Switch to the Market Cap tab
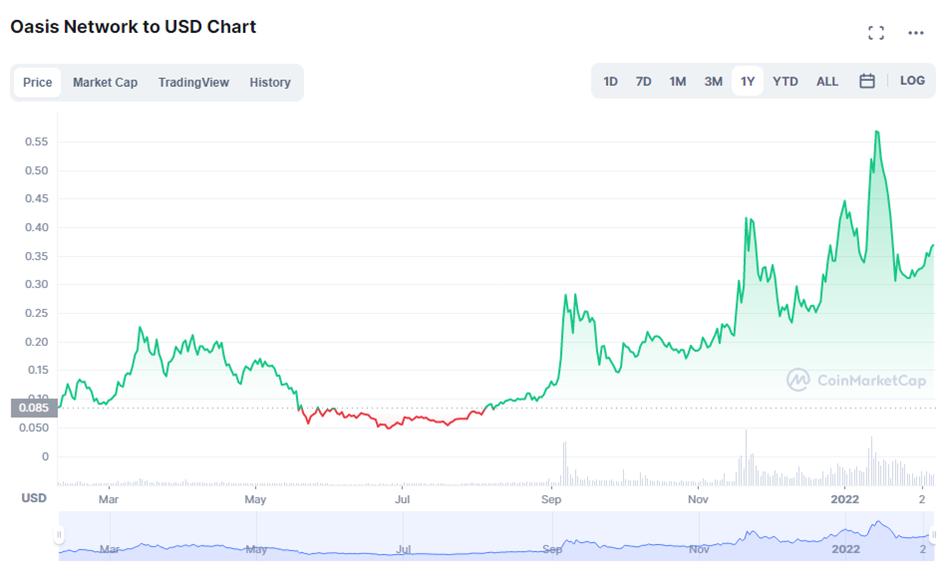Viewport: 939px width, 569px height. 105,82
